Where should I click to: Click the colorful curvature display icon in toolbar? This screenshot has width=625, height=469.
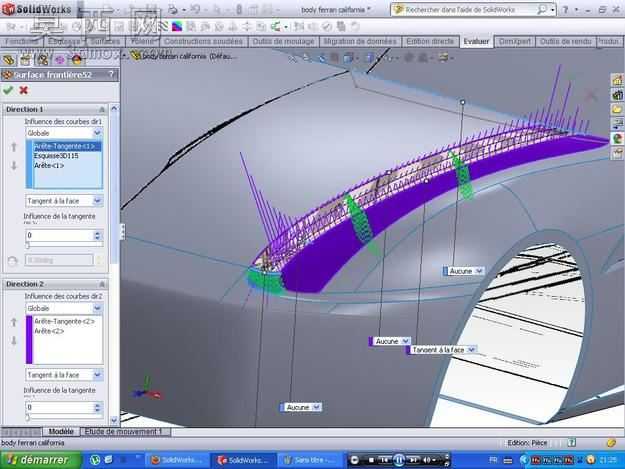(177, 27)
